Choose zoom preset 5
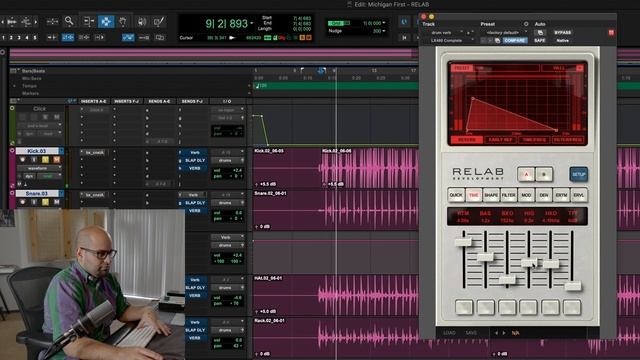The width and height of the screenshot is (640, 360). tap(35, 38)
